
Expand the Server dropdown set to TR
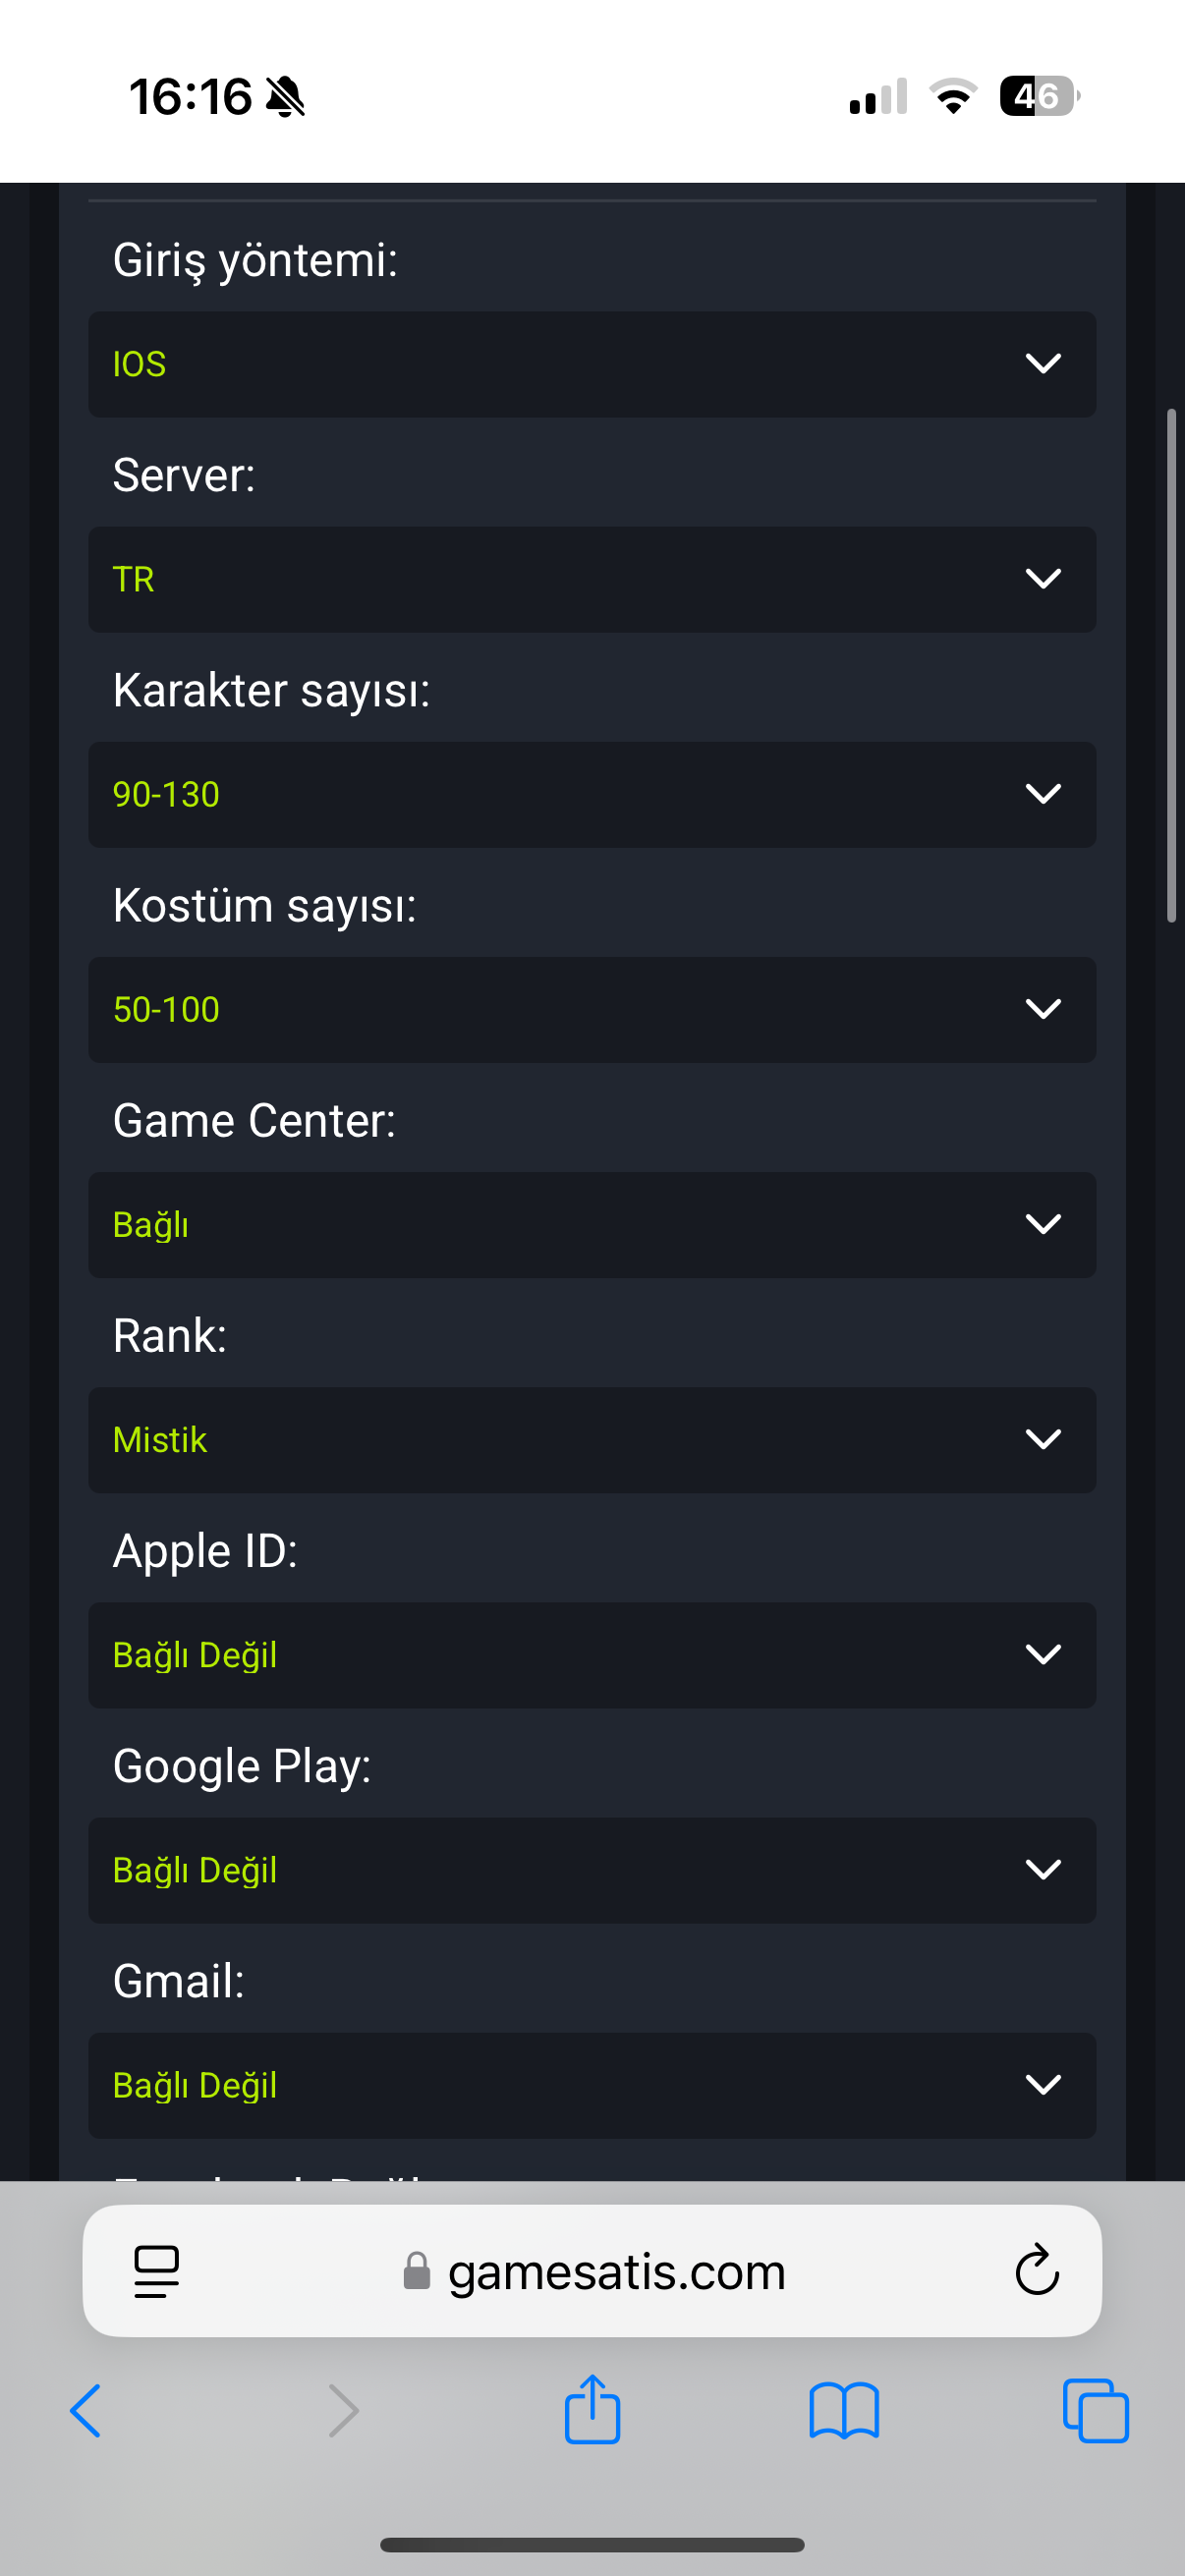coord(592,579)
